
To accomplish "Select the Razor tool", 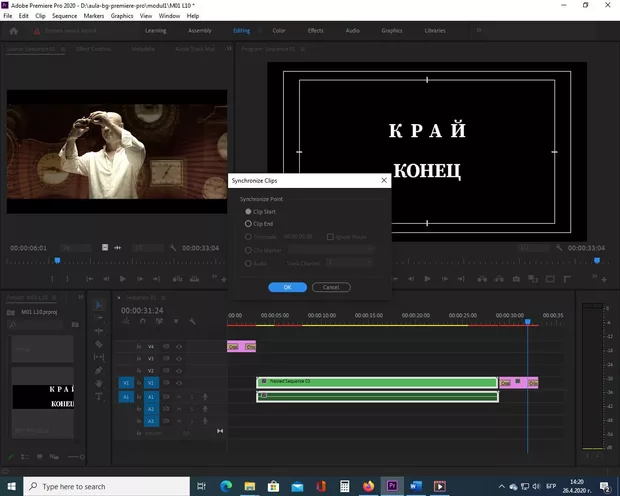I will (99, 343).
